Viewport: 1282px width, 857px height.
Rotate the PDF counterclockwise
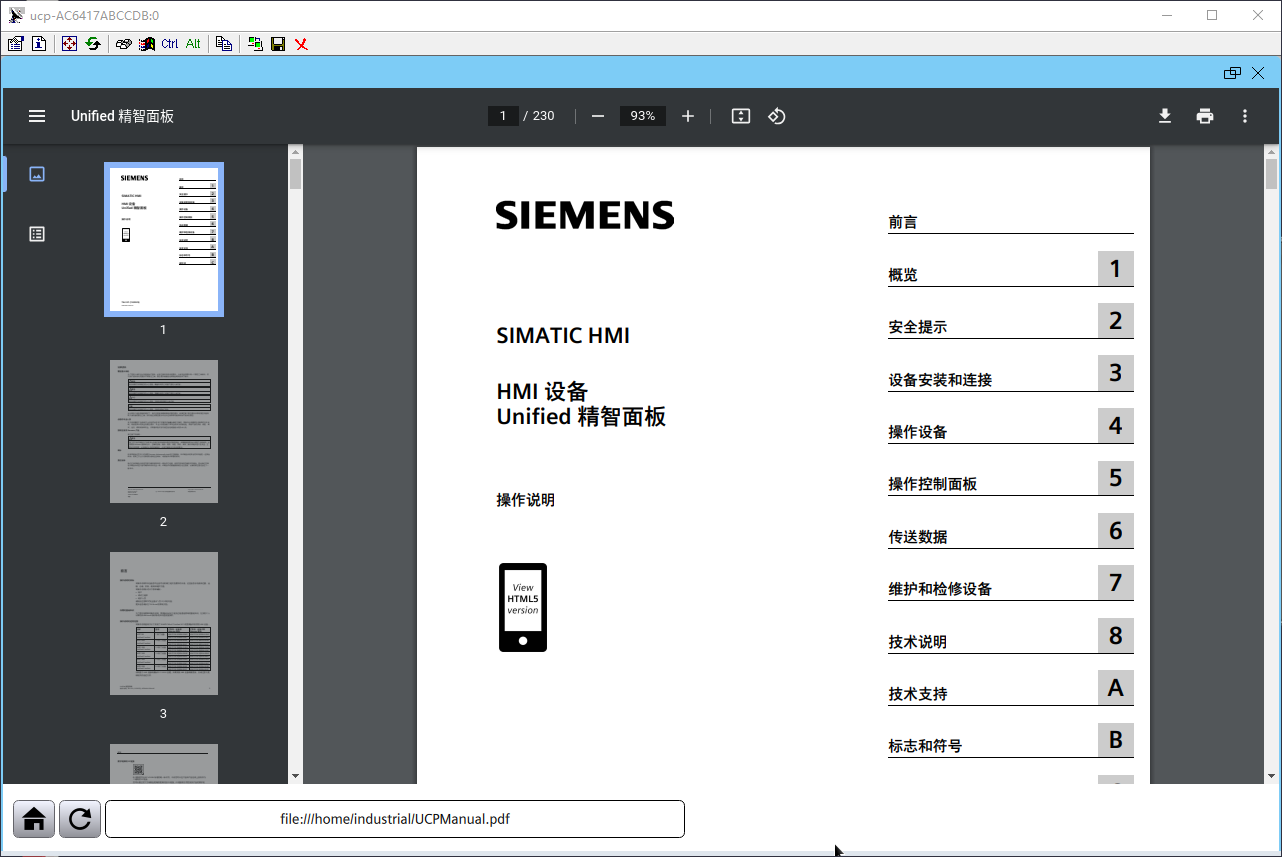point(777,116)
